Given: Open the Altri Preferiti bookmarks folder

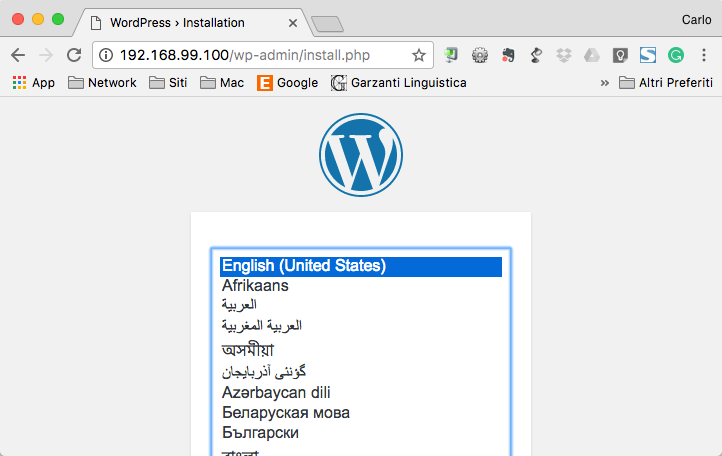Looking at the screenshot, I should click(x=666, y=83).
